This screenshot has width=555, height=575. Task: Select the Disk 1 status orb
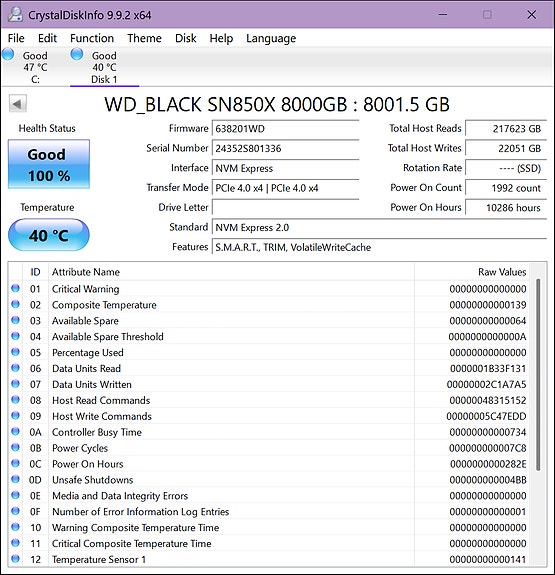(77, 55)
